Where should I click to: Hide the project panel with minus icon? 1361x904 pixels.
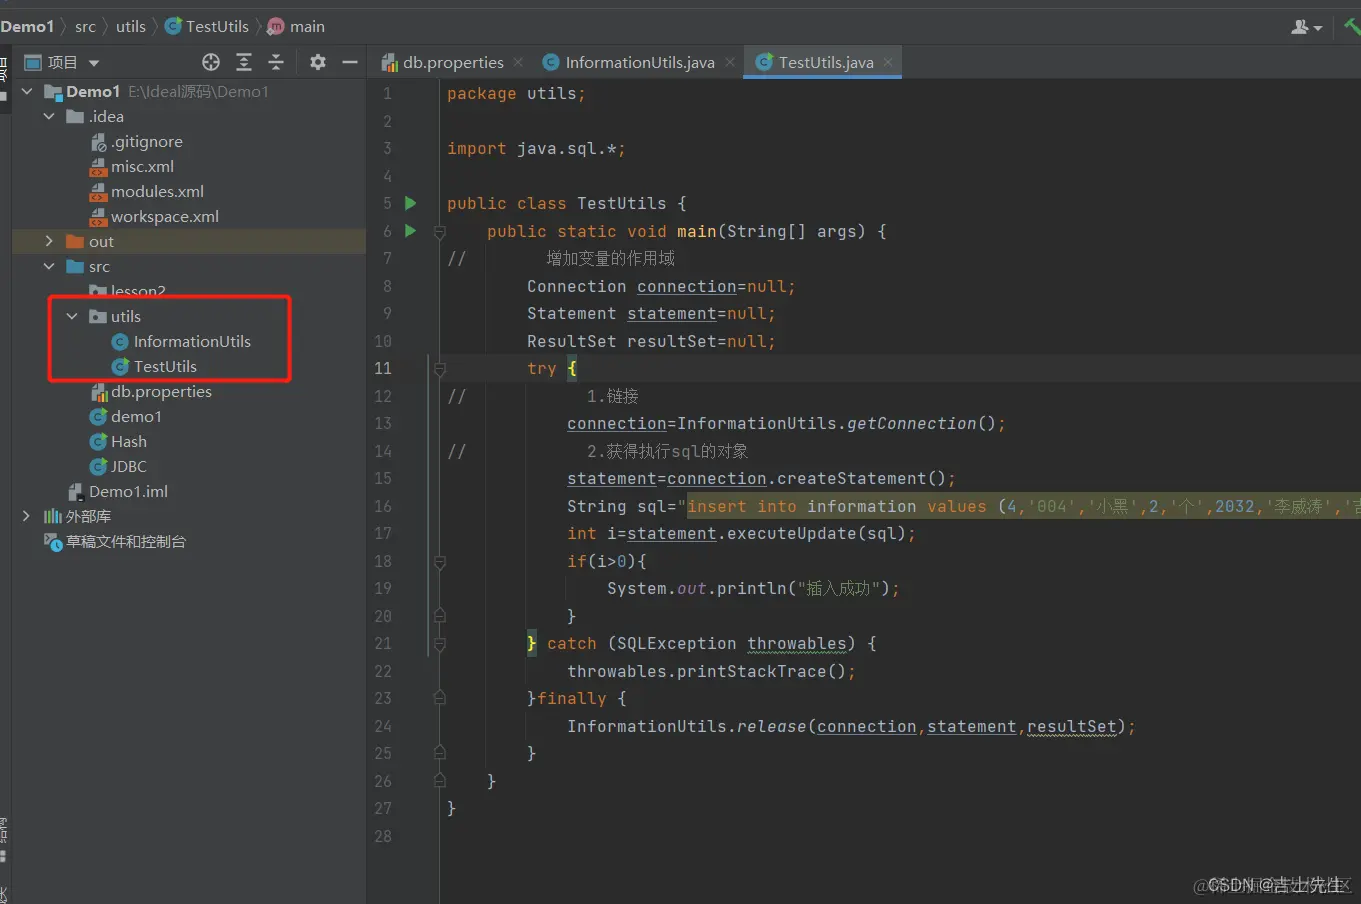pos(350,62)
